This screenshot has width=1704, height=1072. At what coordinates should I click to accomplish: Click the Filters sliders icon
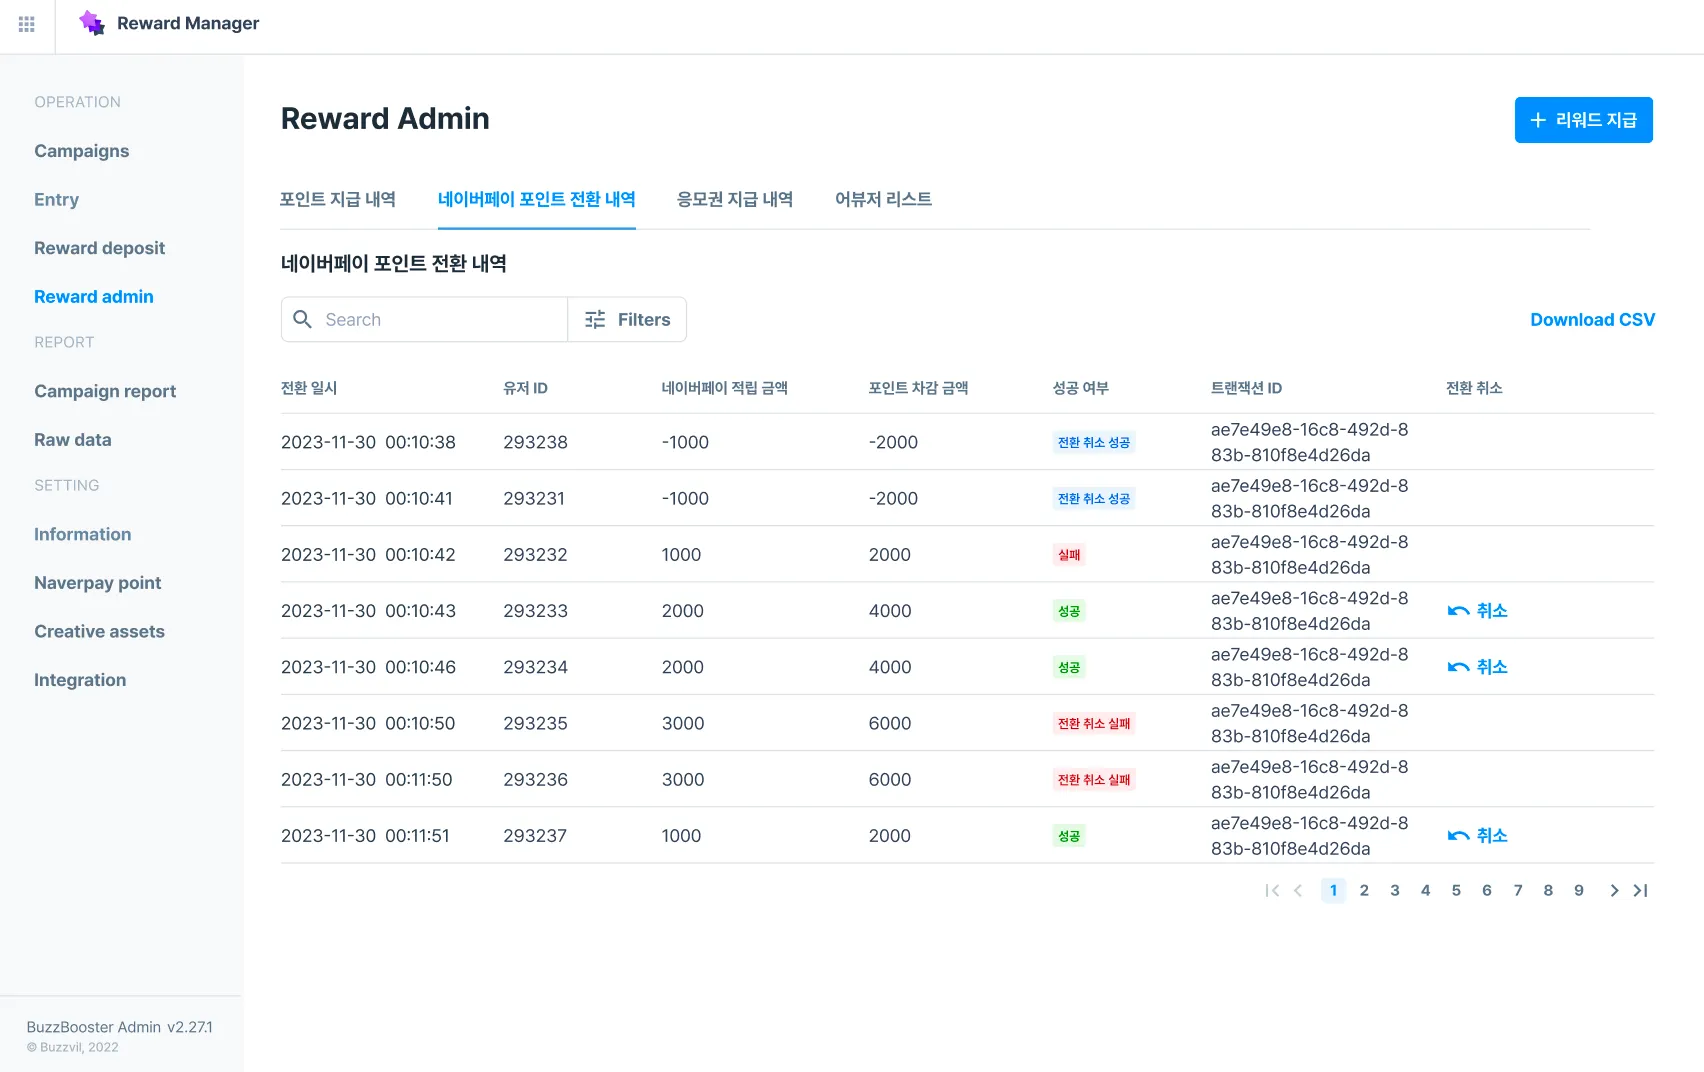pyautogui.click(x=595, y=319)
